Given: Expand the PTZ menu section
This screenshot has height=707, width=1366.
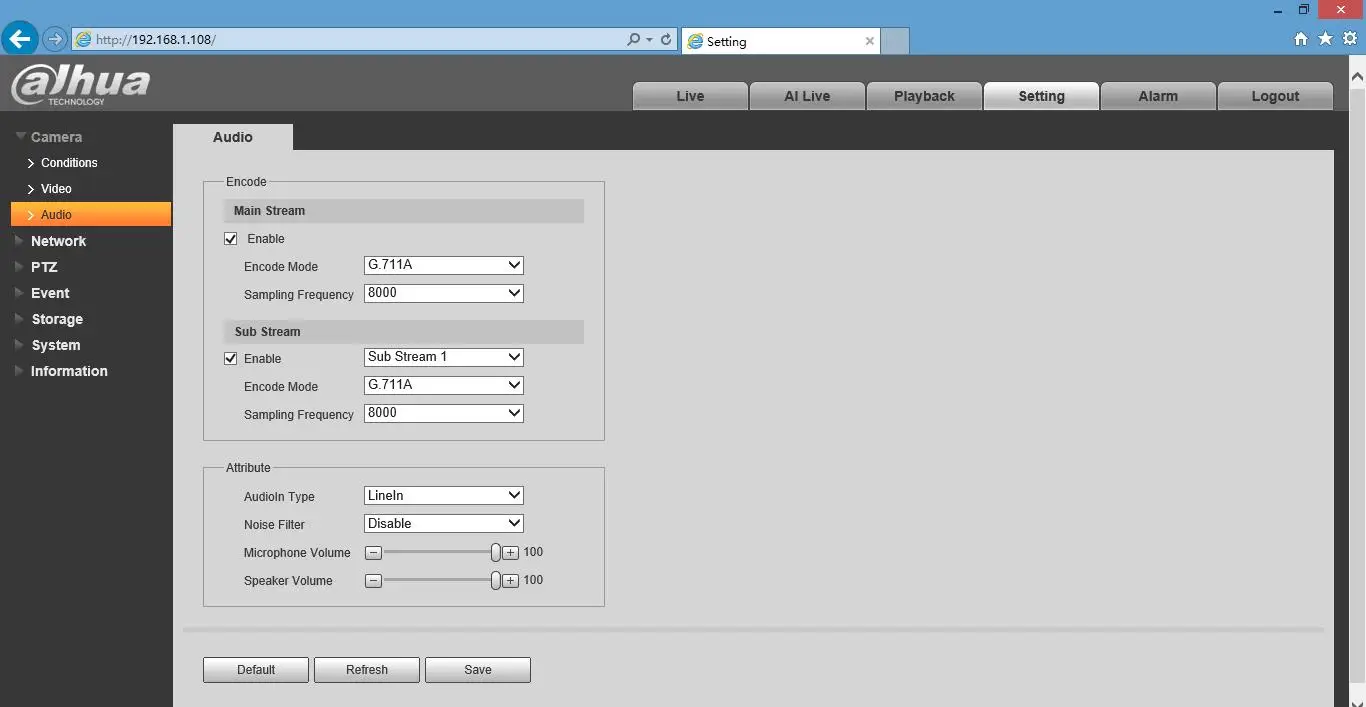Looking at the screenshot, I should (44, 267).
